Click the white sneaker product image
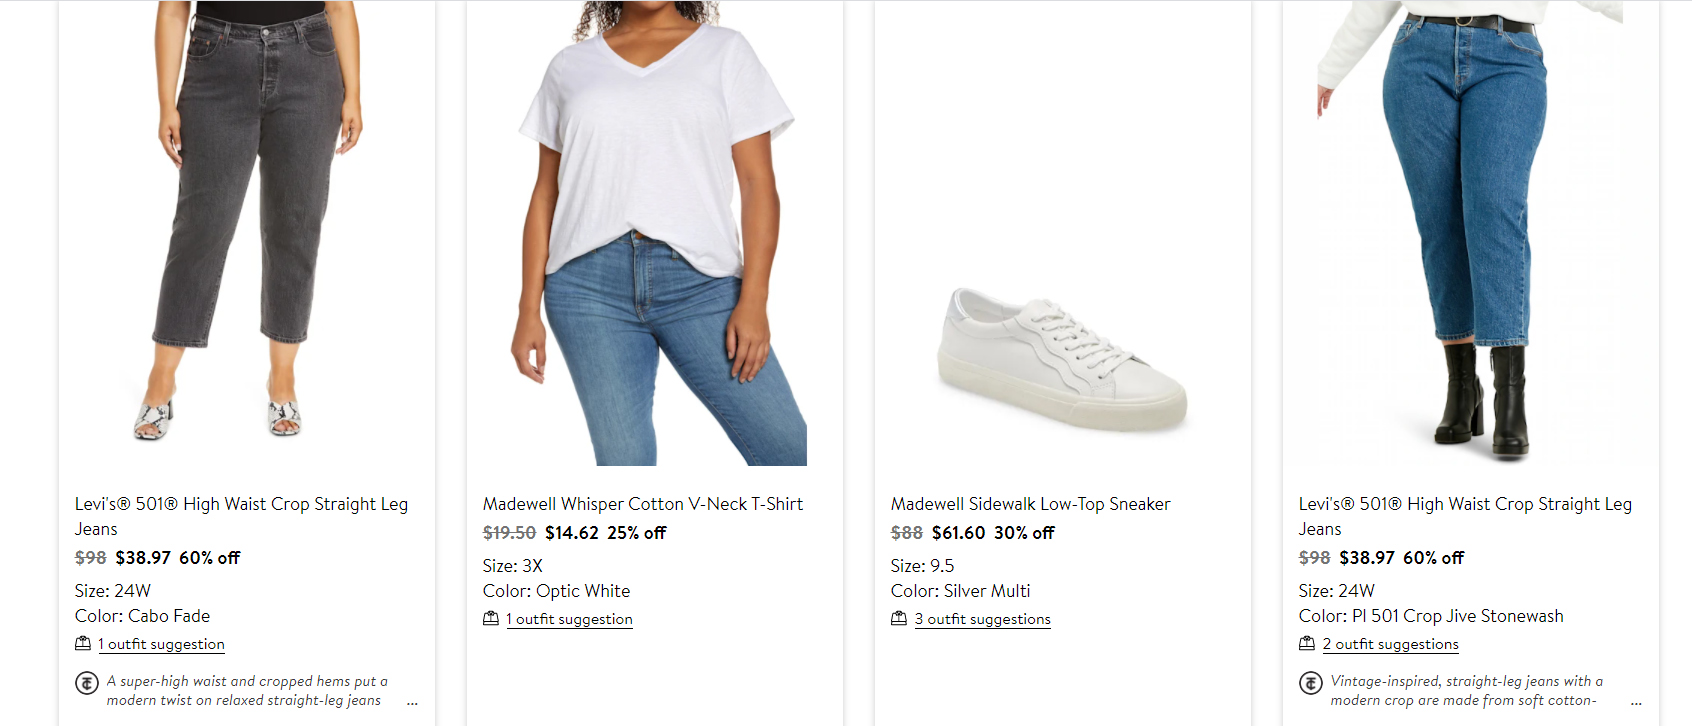The image size is (1692, 726). tap(1062, 360)
